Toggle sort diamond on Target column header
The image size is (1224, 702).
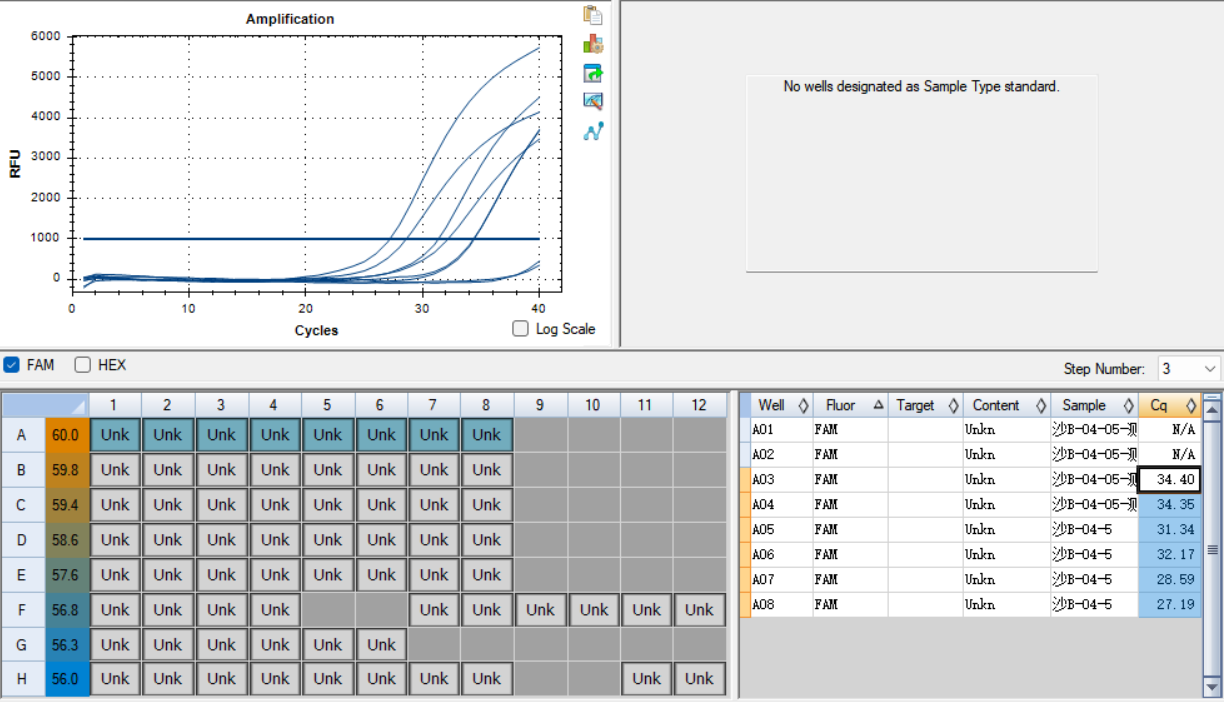click(x=952, y=405)
